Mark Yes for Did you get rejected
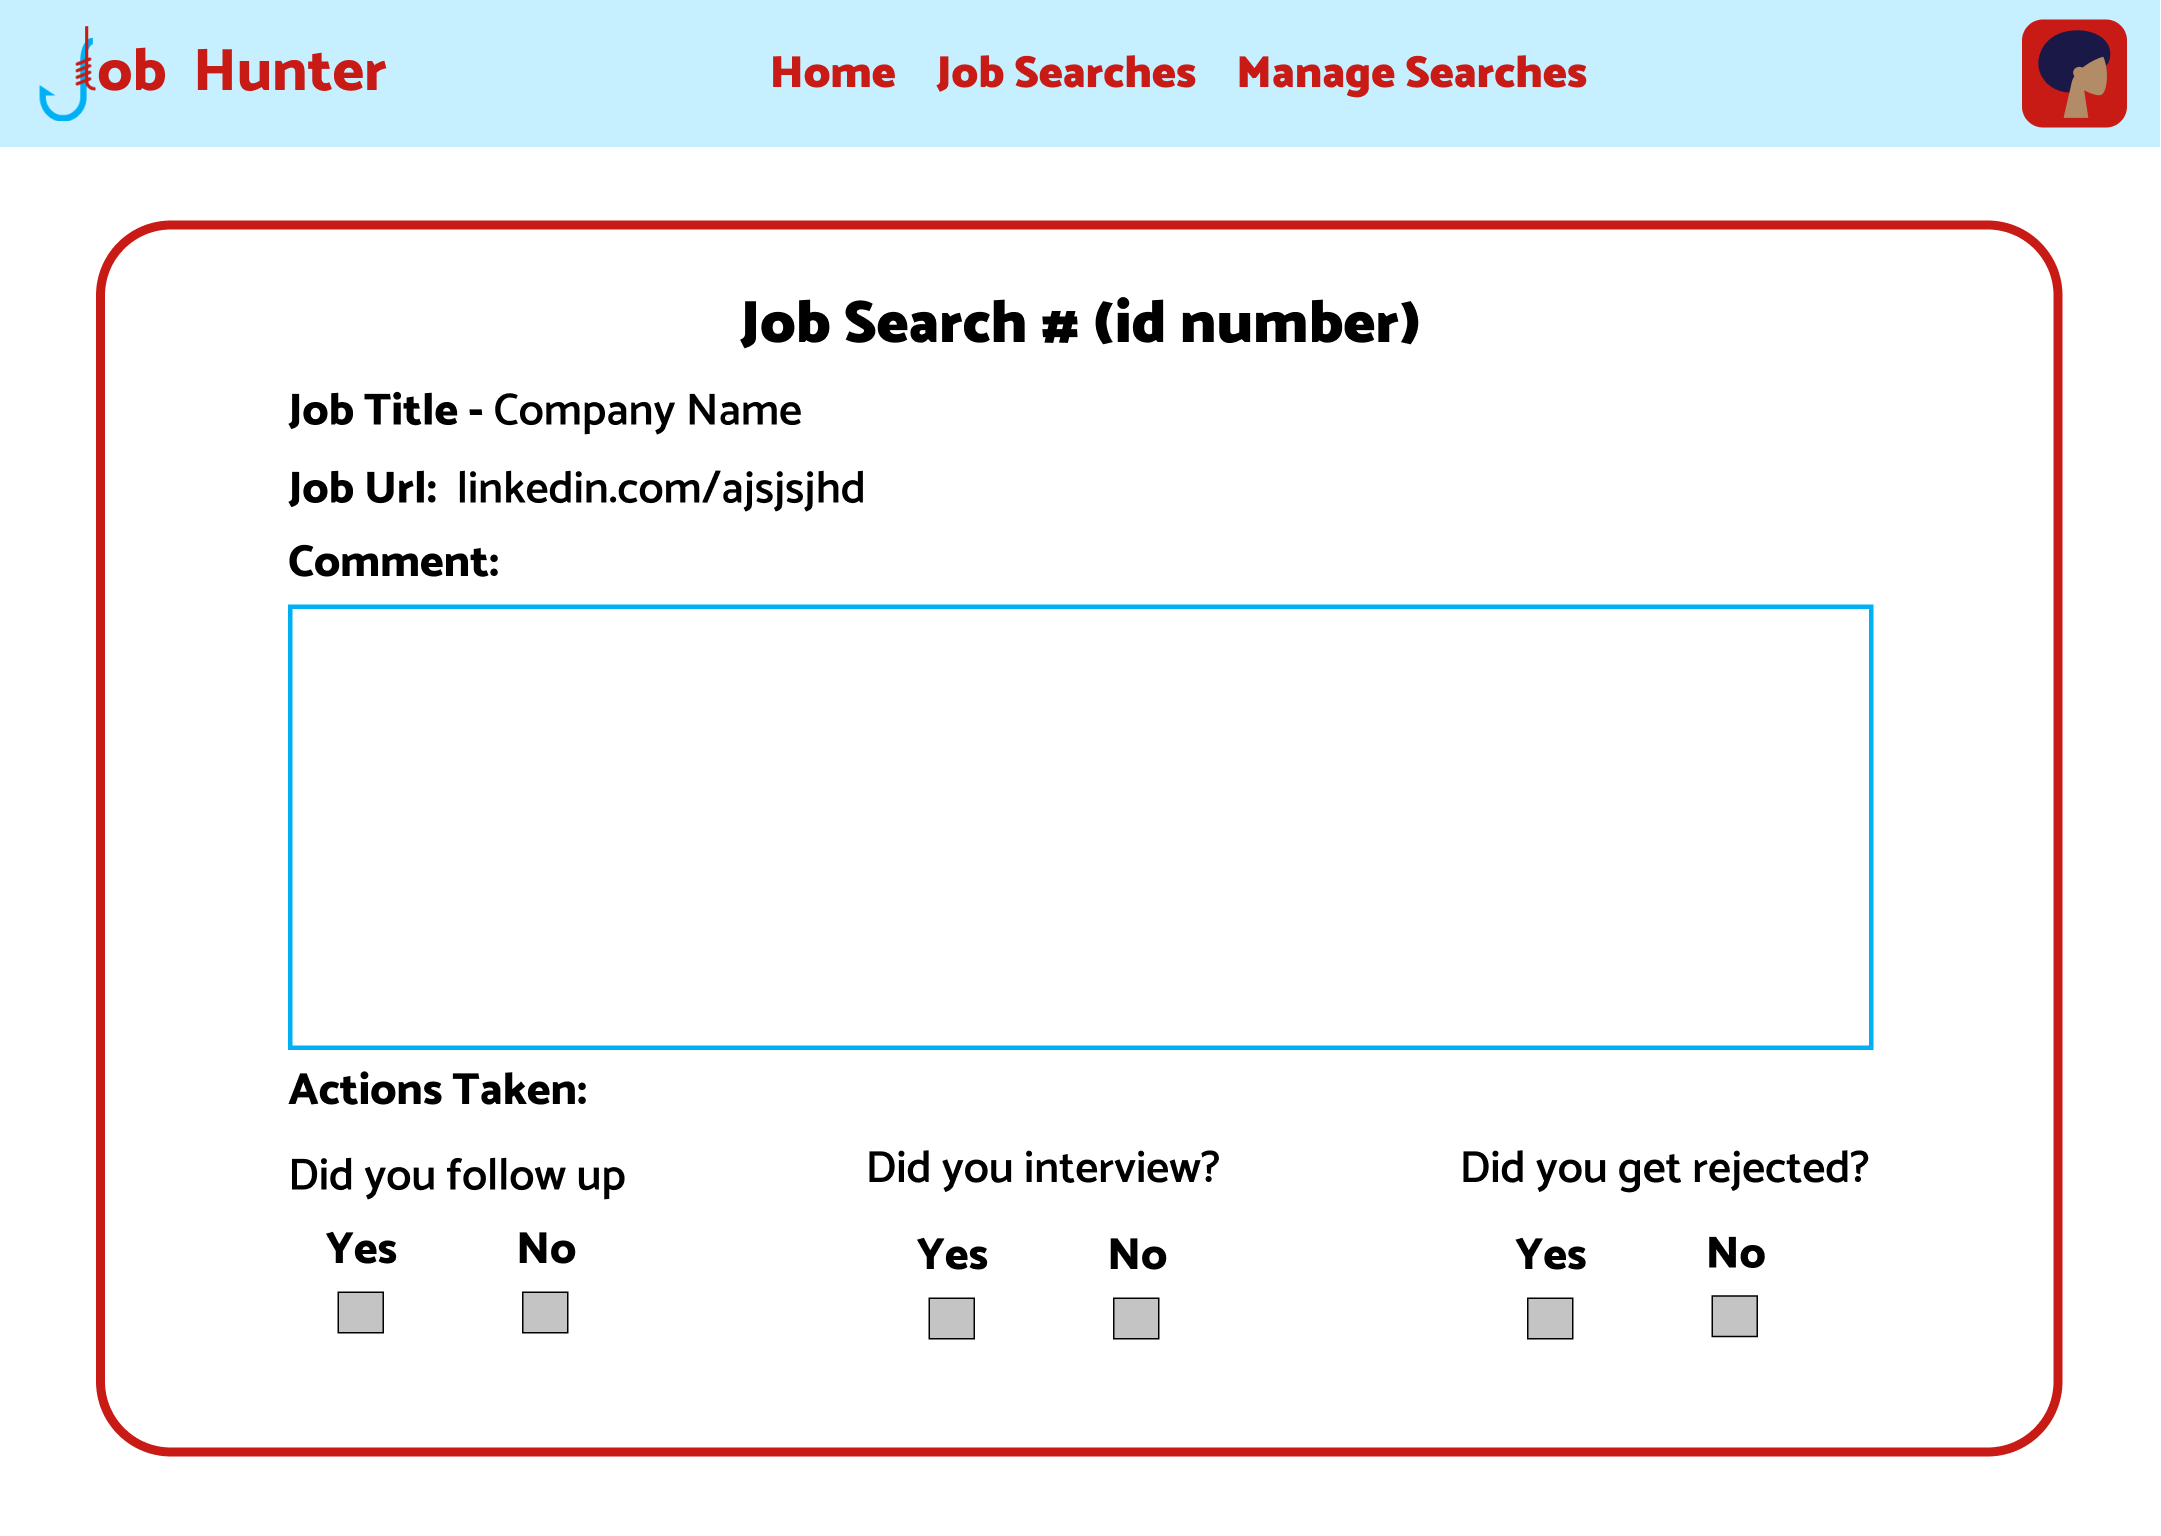2161x1536 pixels. pos(1550,1318)
